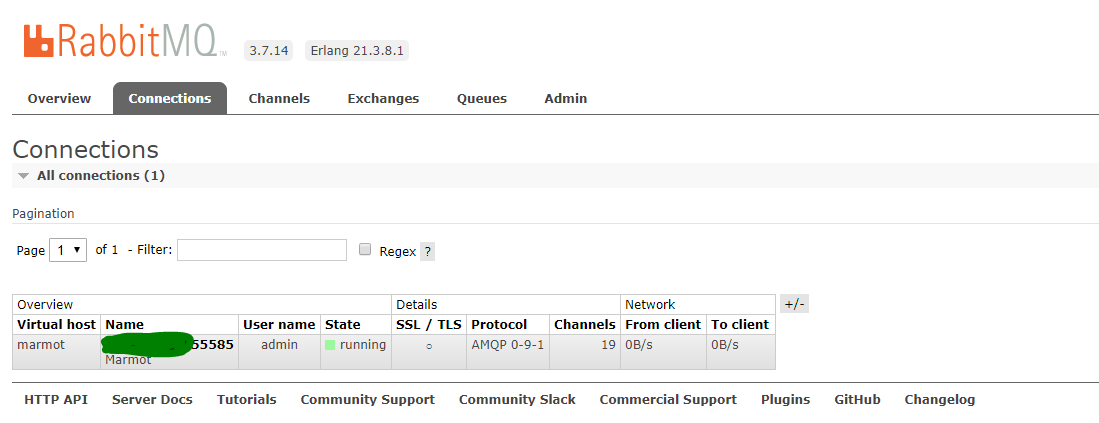The width and height of the screenshot is (1099, 423).
Task: Open the Admin tab
Action: click(566, 99)
